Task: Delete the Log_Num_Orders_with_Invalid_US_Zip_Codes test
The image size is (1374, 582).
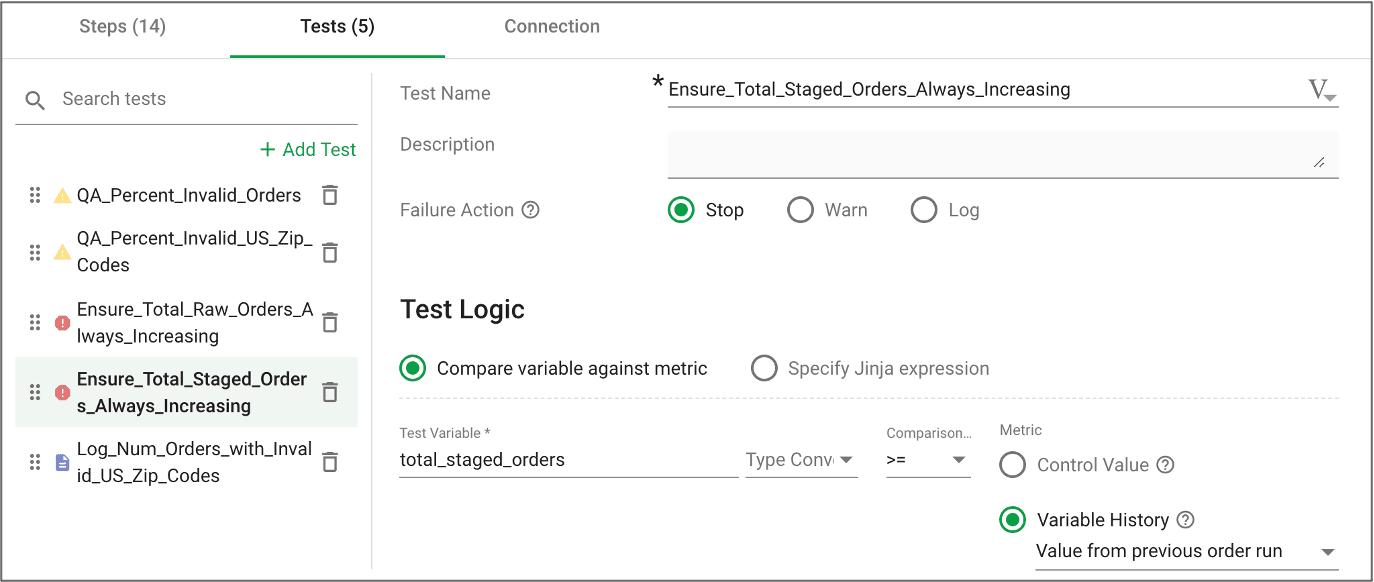Action: 330,462
